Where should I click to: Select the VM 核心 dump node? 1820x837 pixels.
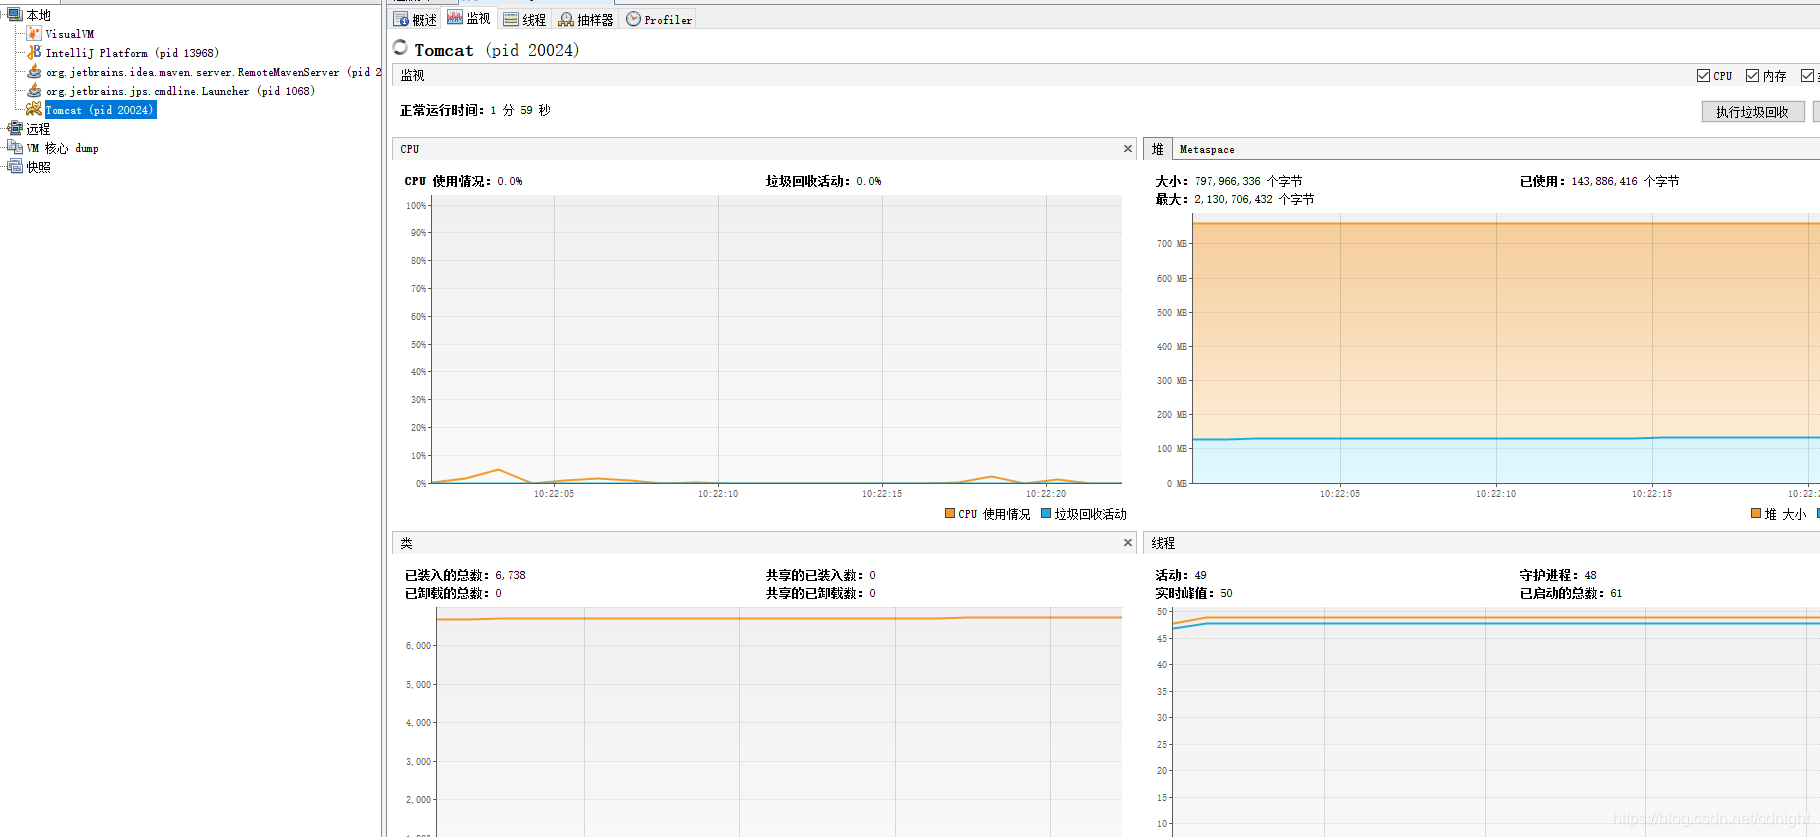[x=63, y=148]
